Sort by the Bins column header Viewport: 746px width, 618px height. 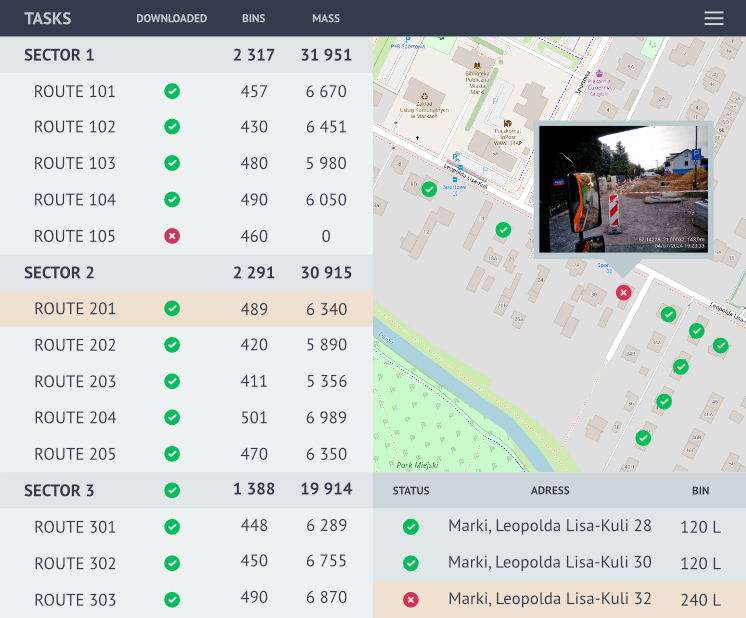point(253,18)
